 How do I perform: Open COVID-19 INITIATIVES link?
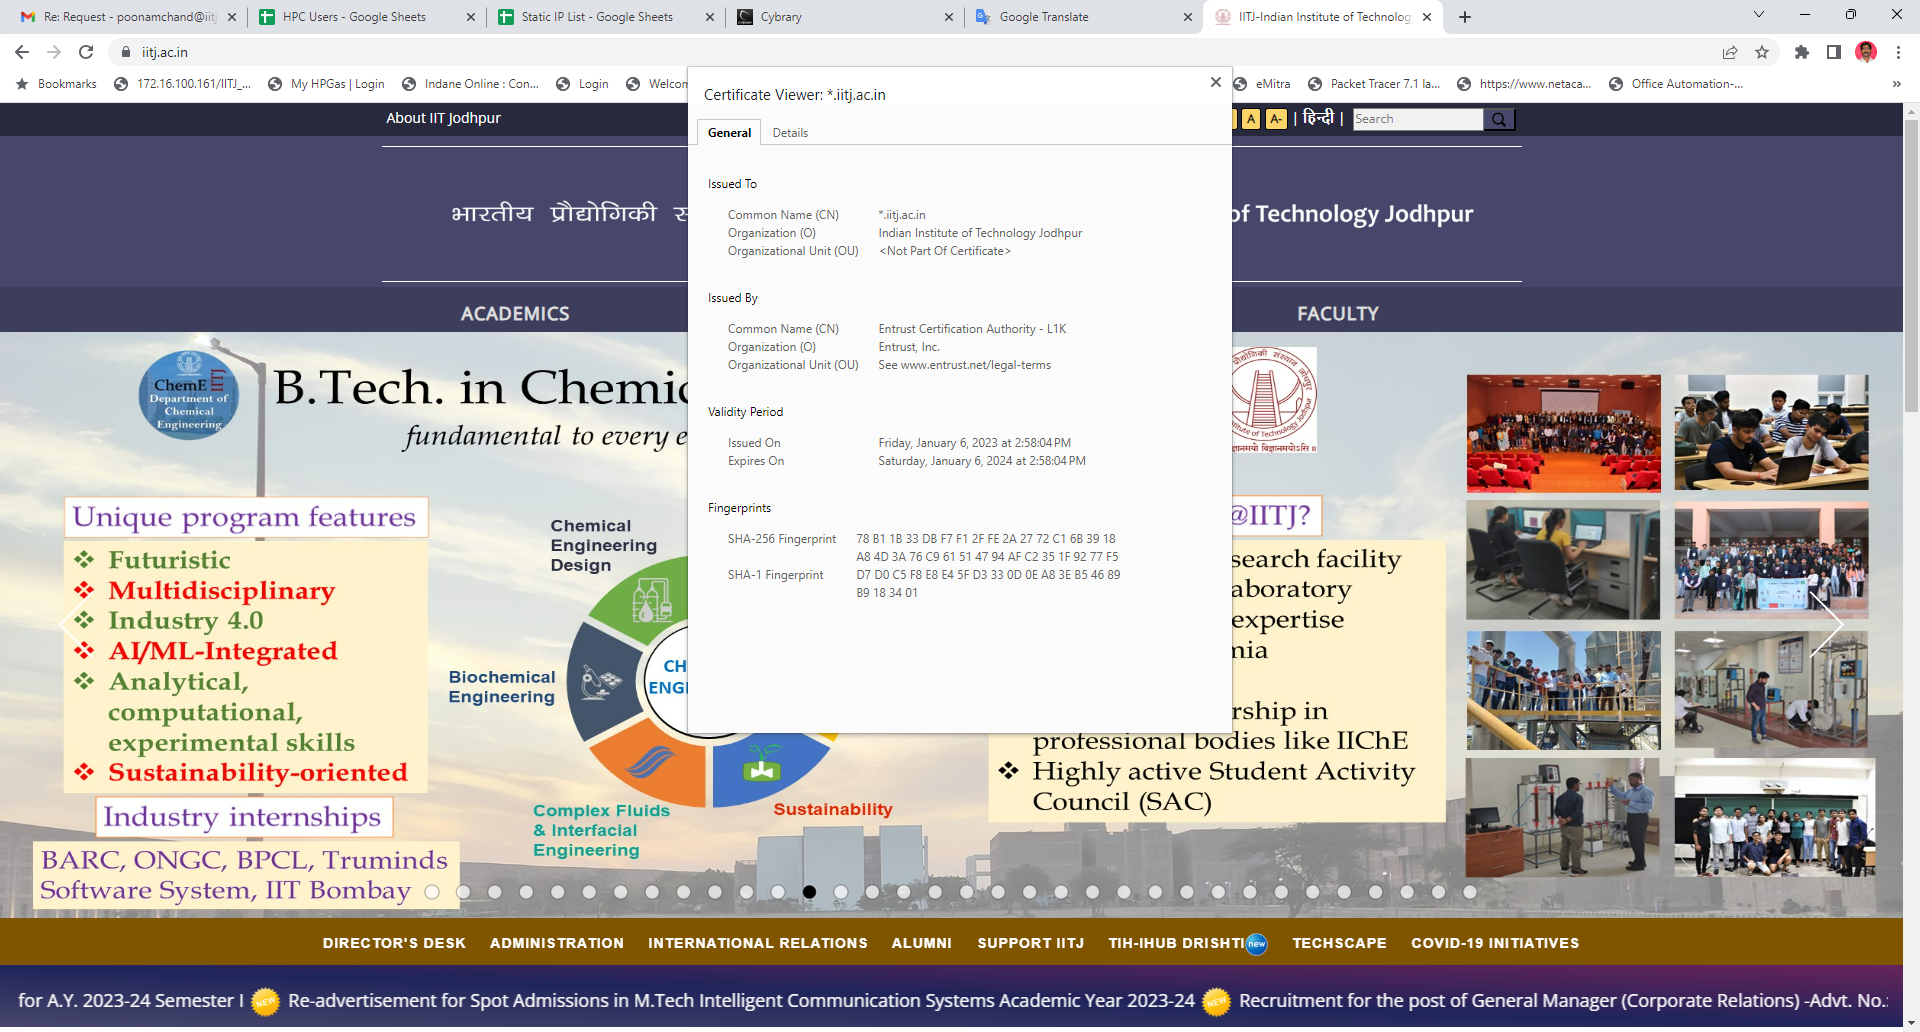1495,943
